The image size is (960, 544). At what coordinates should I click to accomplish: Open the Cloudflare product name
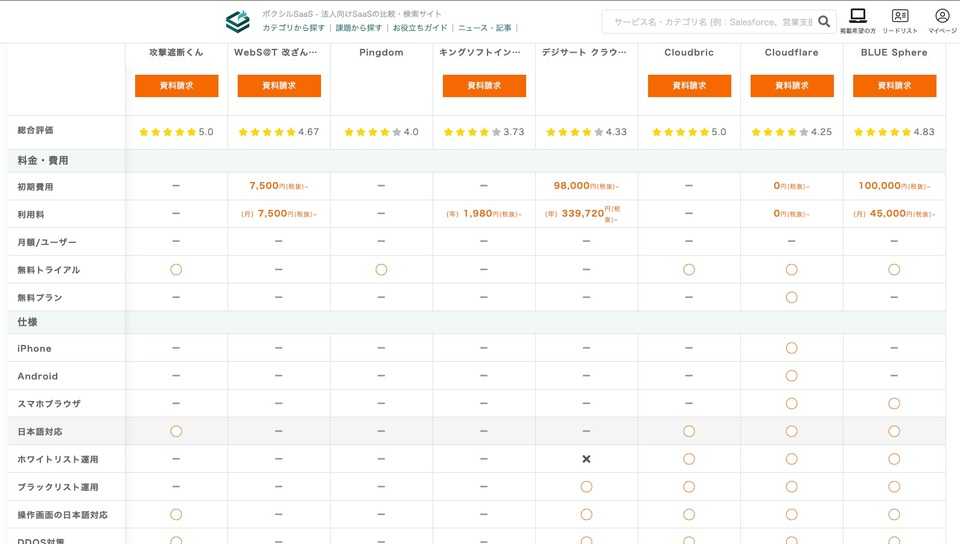[x=792, y=53]
